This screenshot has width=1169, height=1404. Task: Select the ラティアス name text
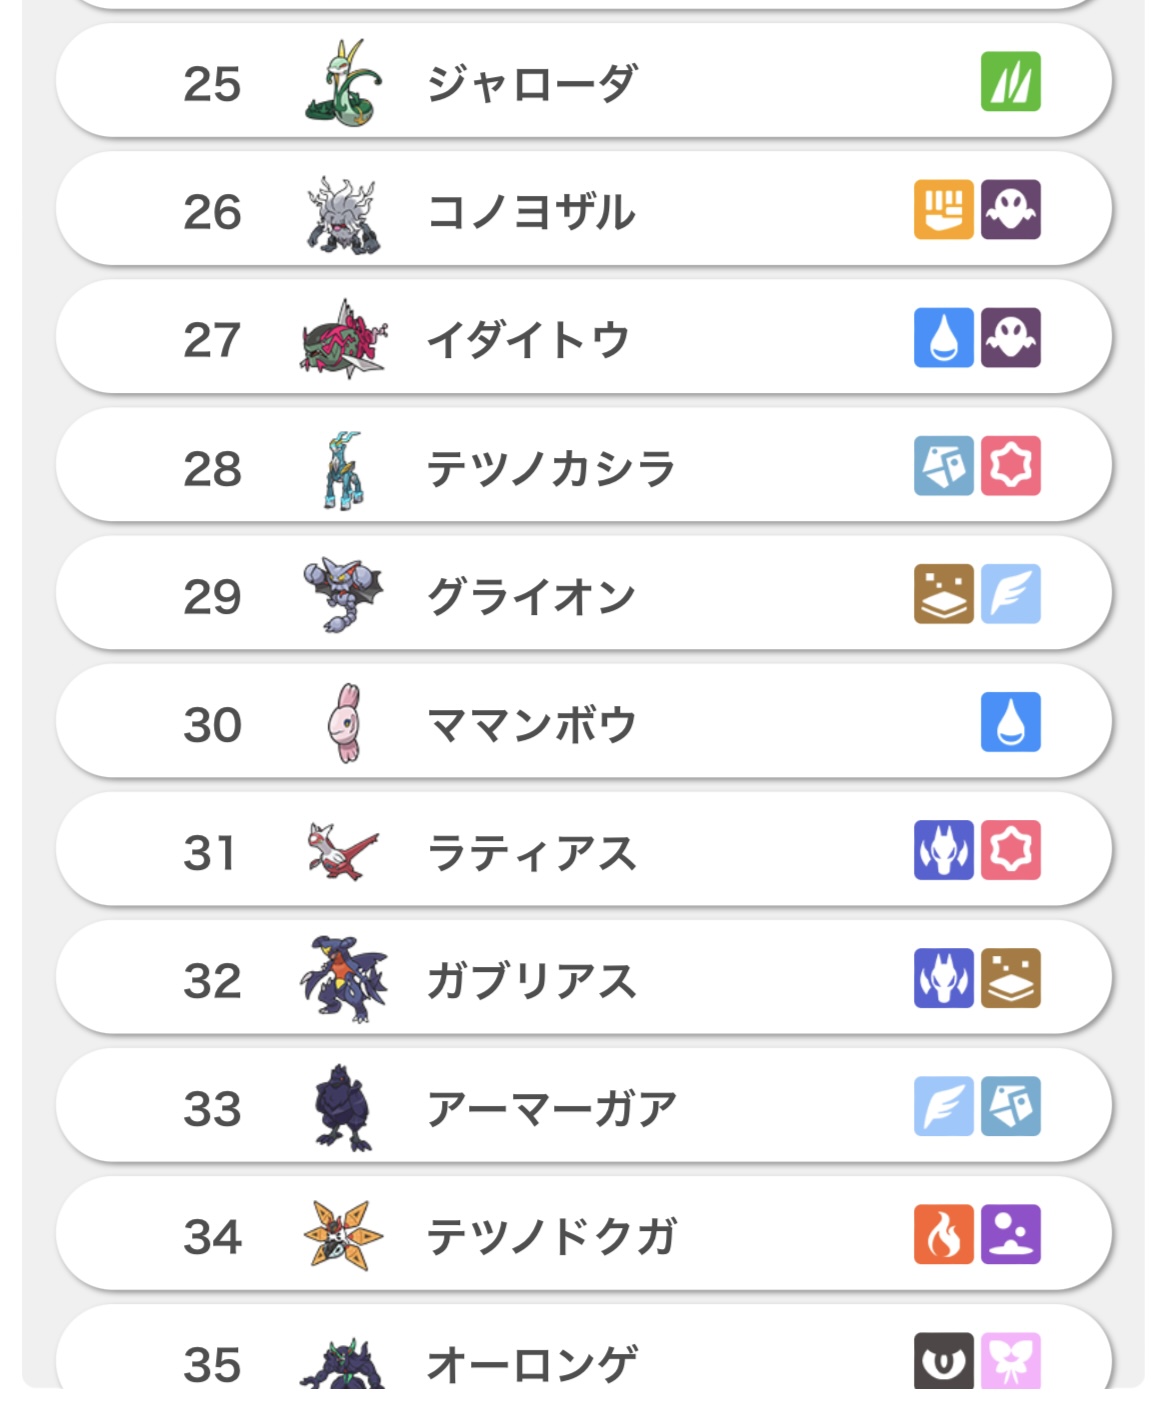point(531,853)
